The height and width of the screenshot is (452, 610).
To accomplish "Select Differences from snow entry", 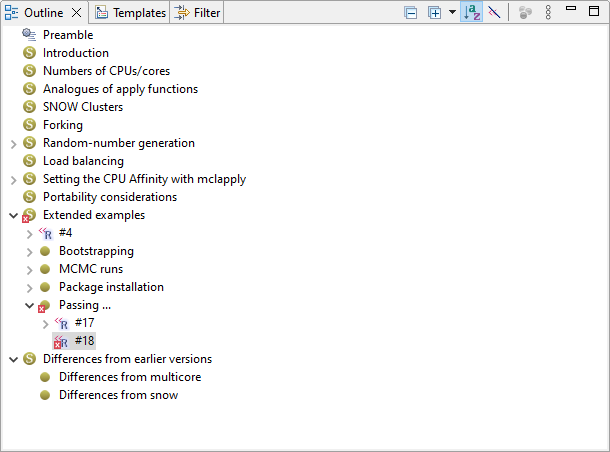I will click(118, 395).
